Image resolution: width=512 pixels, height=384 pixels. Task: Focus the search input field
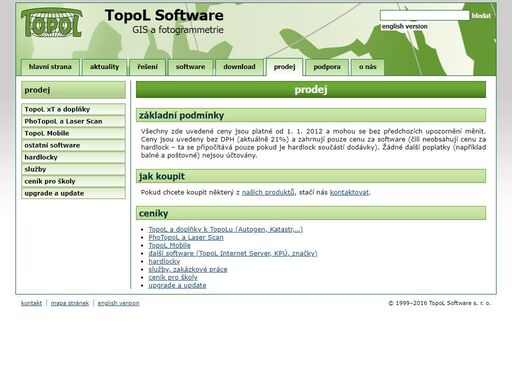[425, 15]
